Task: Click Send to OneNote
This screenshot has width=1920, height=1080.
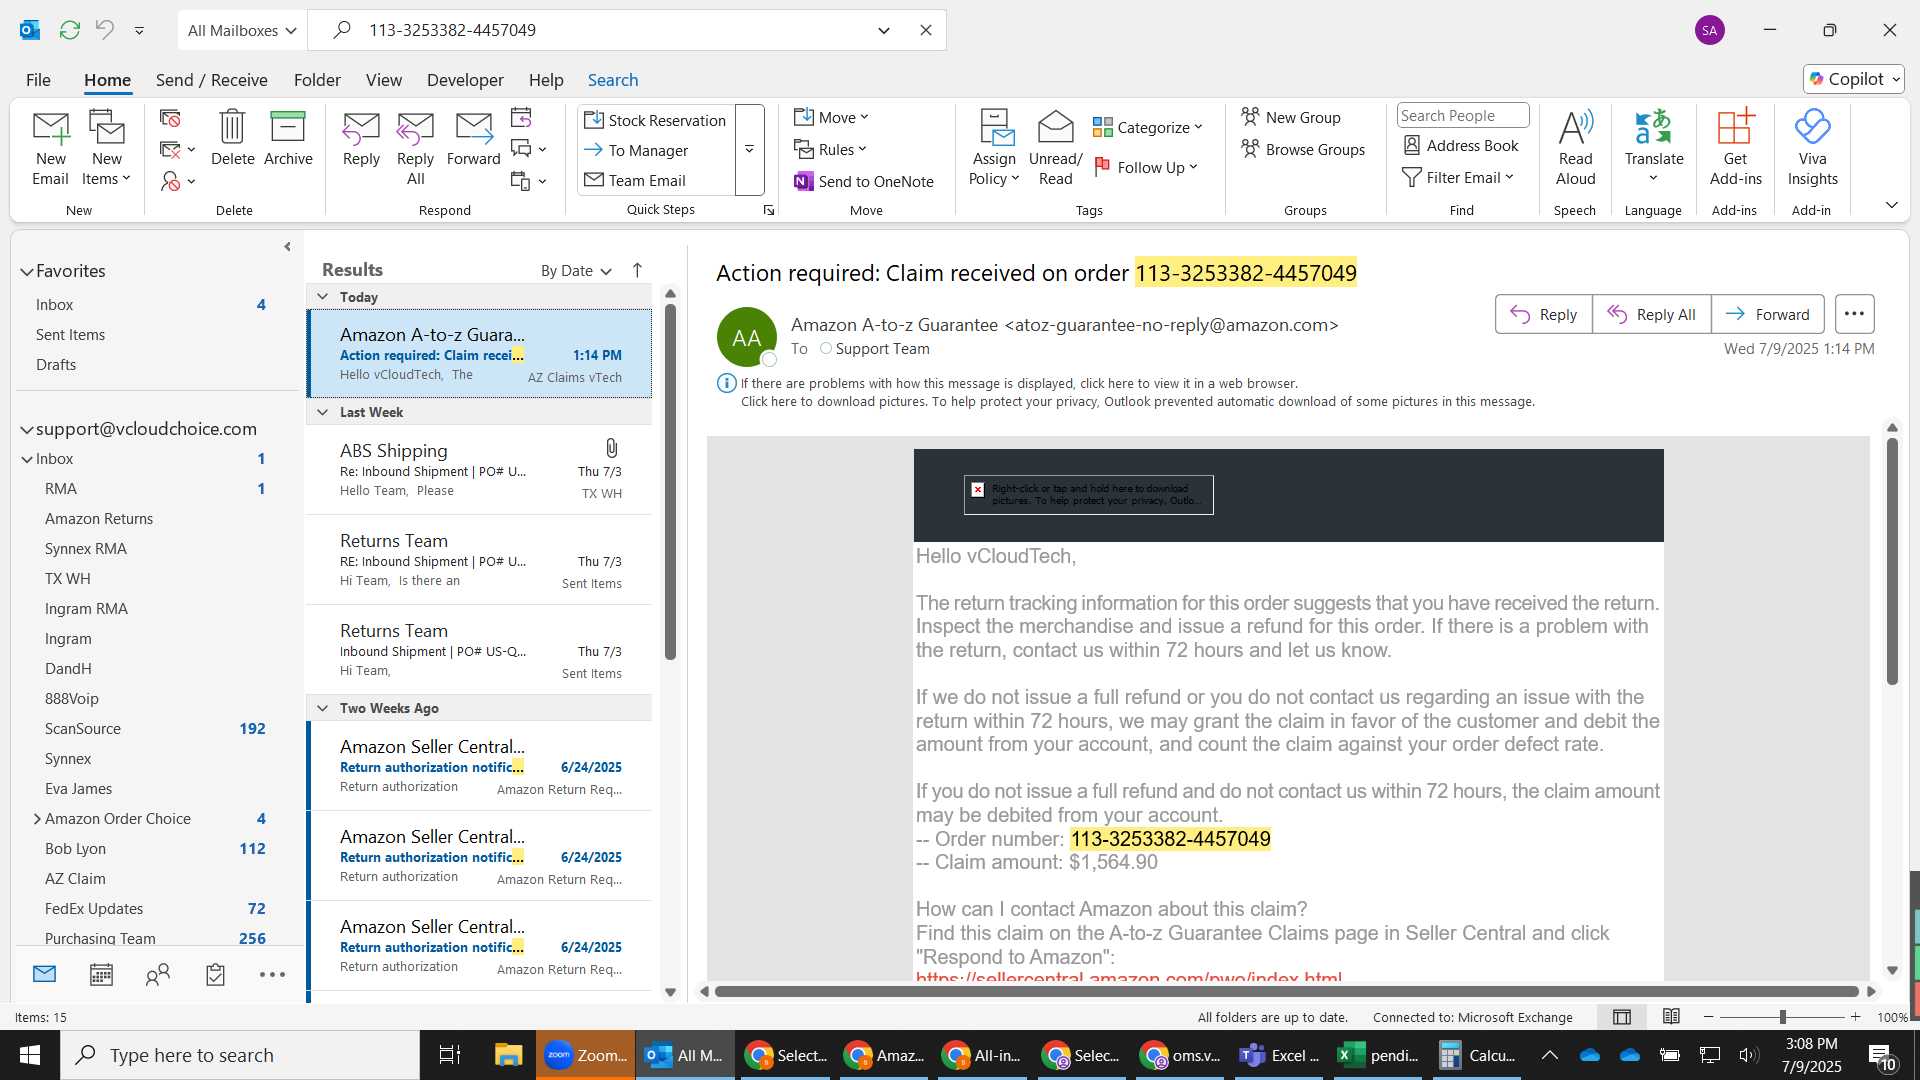Action: [x=864, y=181]
